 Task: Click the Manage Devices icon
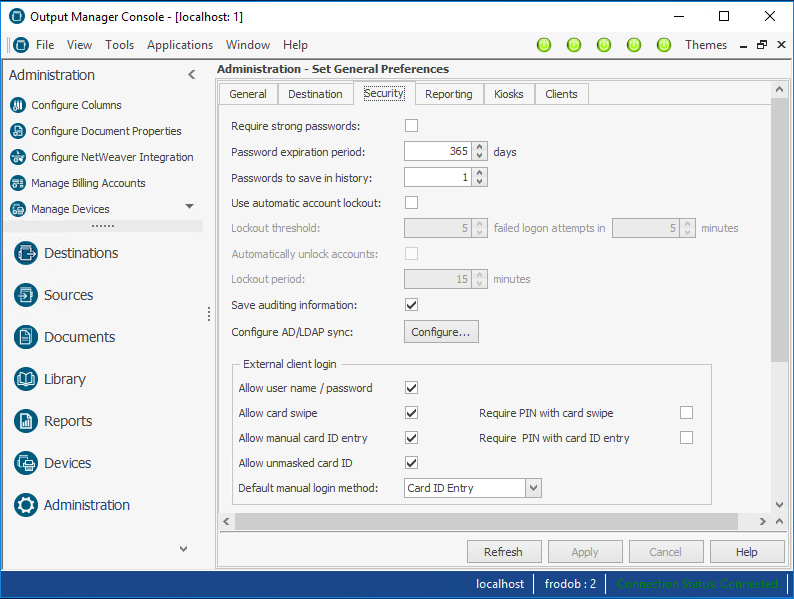click(x=18, y=209)
